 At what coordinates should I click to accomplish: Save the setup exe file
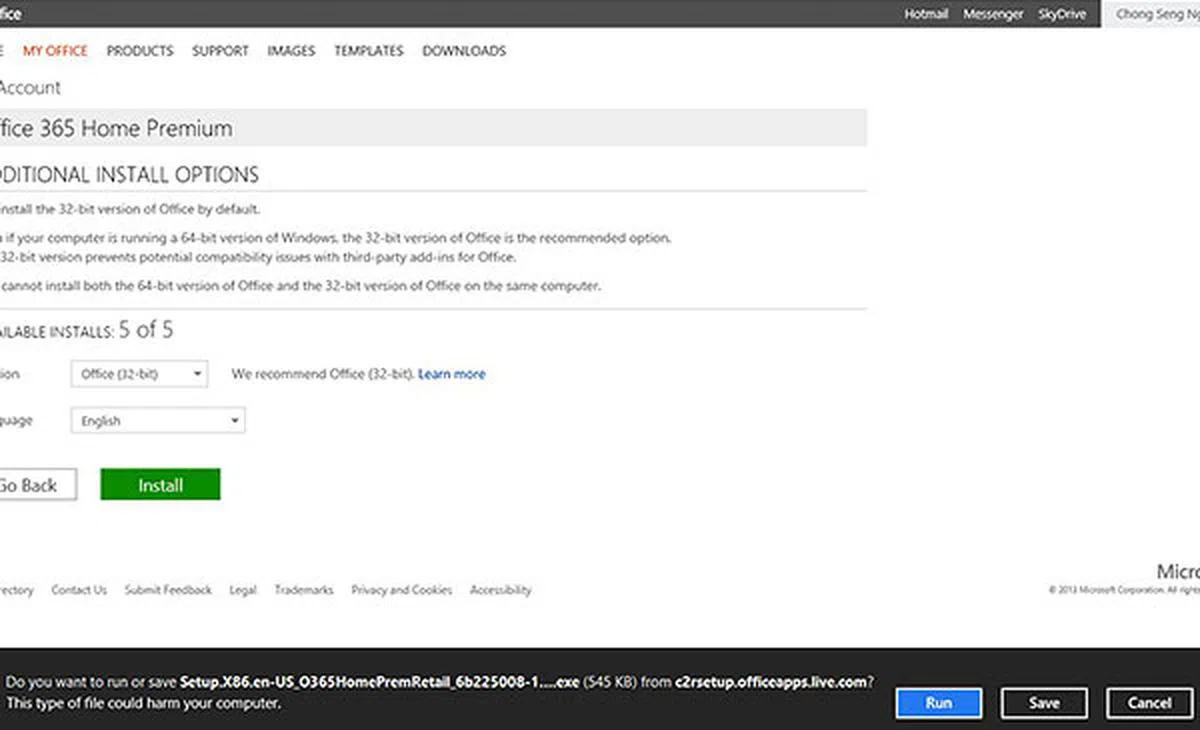1043,703
